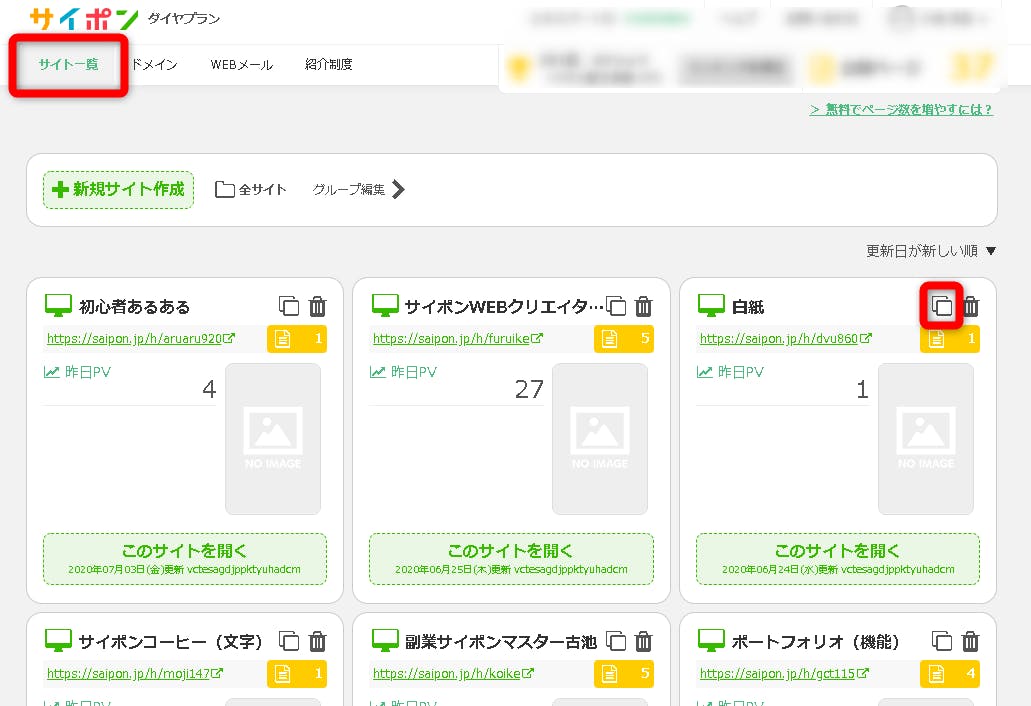Click trash icon on ポートフォリオ（機能） card
This screenshot has height=706, width=1031.
coord(970,641)
